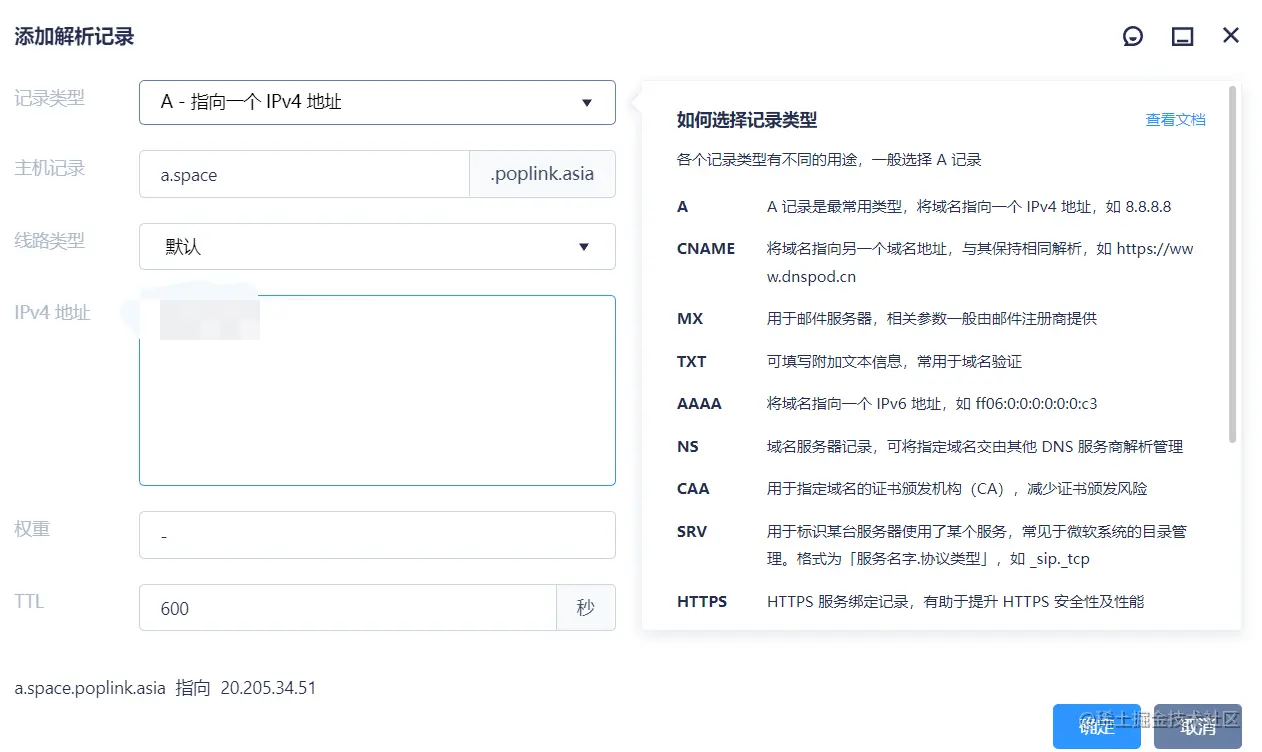Click the 取消 cancel button
This screenshot has height=752, width=1262.
click(x=1197, y=727)
